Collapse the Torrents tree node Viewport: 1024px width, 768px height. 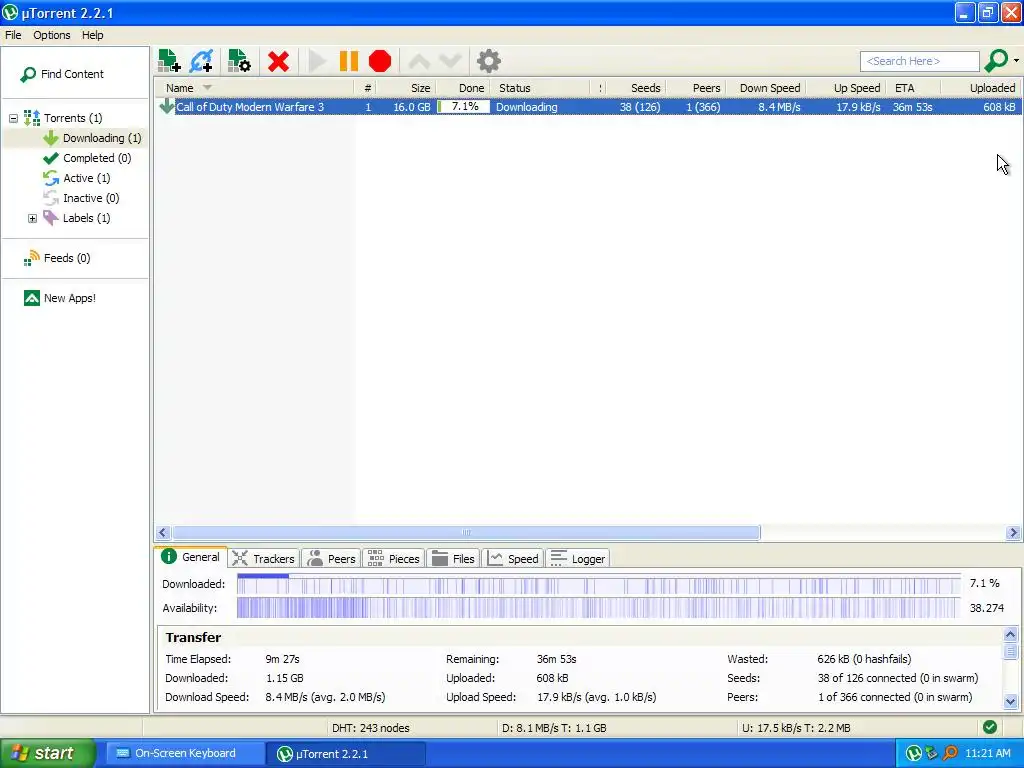[x=13, y=118]
